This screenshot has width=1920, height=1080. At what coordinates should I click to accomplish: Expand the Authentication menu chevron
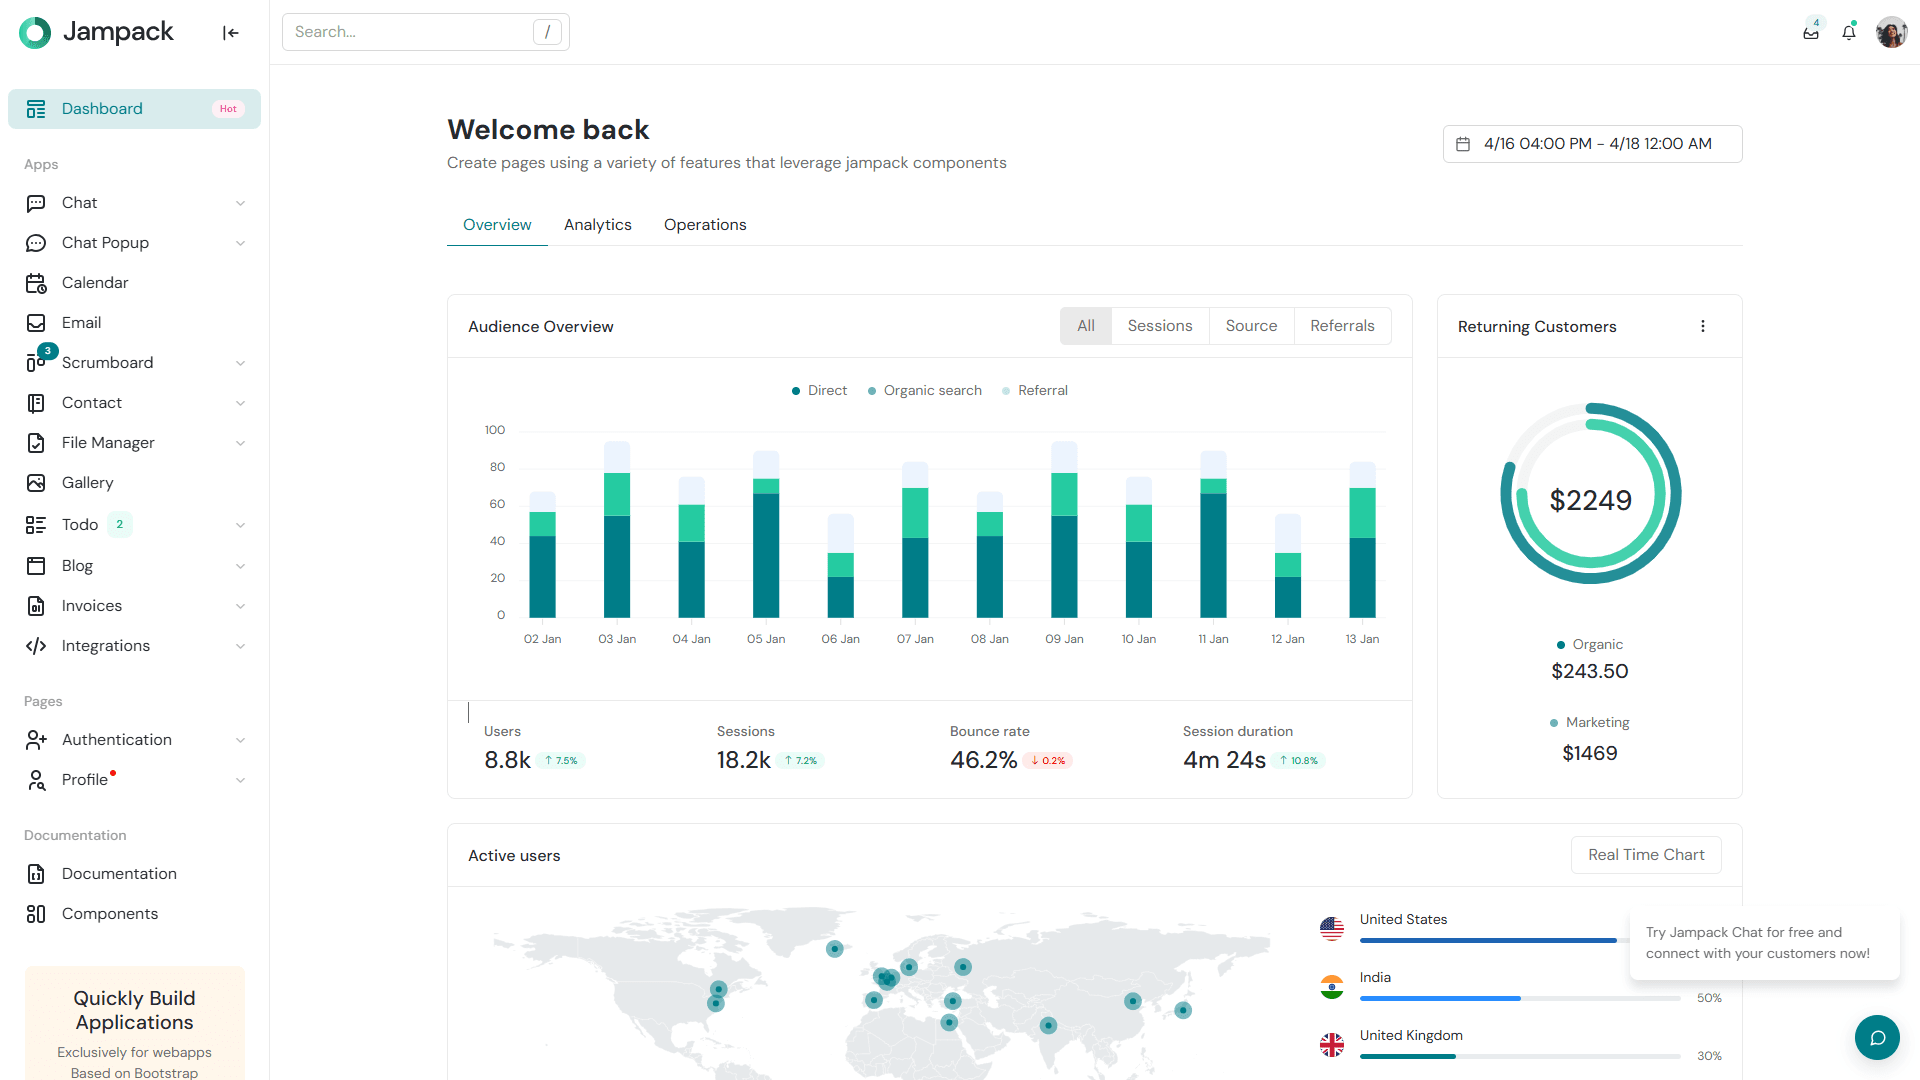240,740
